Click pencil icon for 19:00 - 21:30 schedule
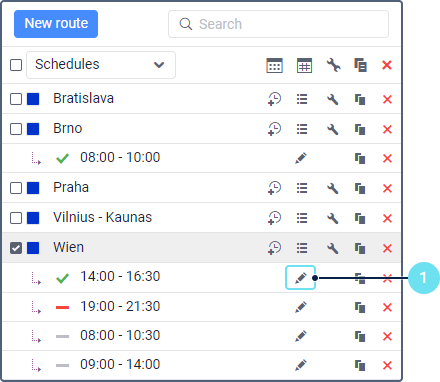This screenshot has width=440, height=382. click(300, 307)
